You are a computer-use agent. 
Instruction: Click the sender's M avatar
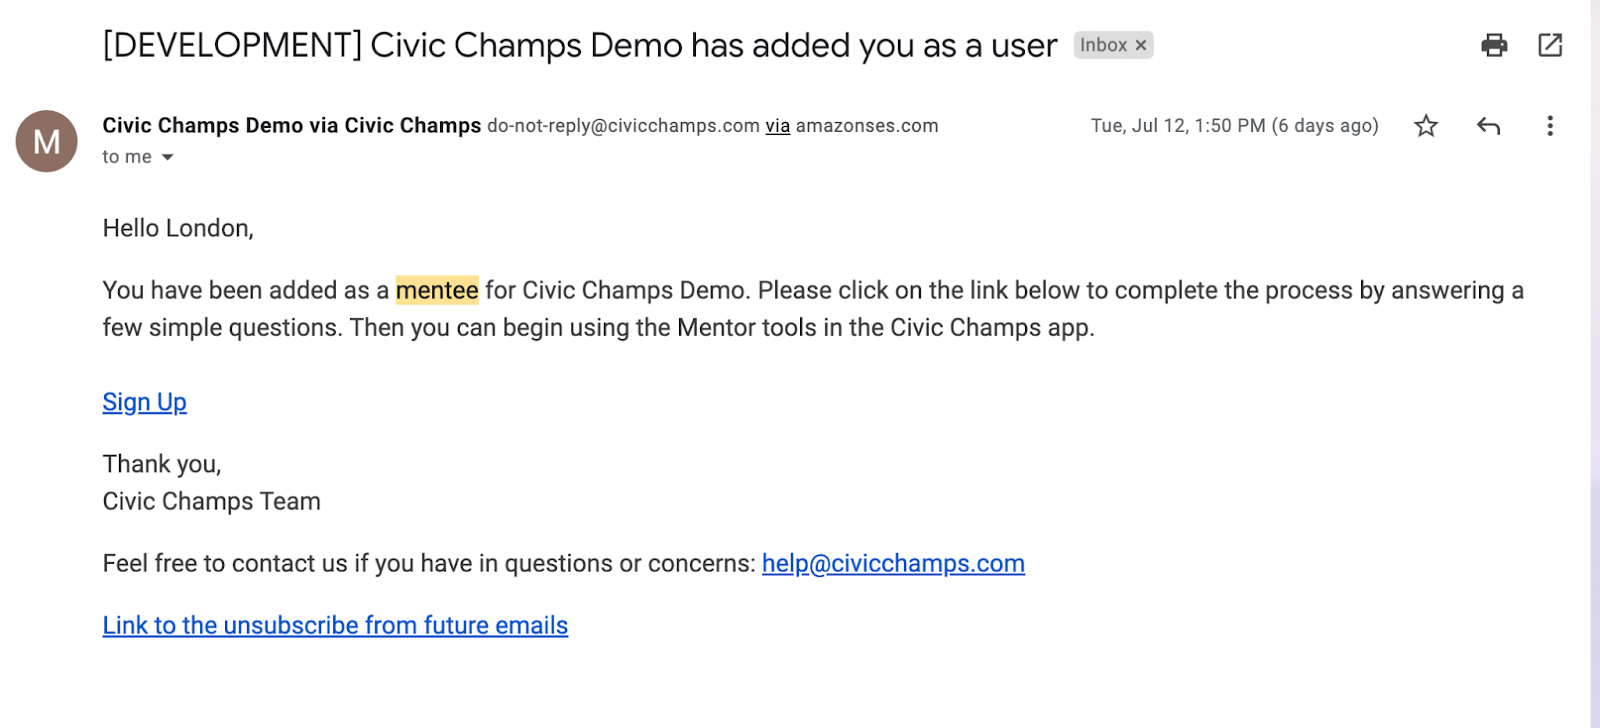click(x=46, y=141)
